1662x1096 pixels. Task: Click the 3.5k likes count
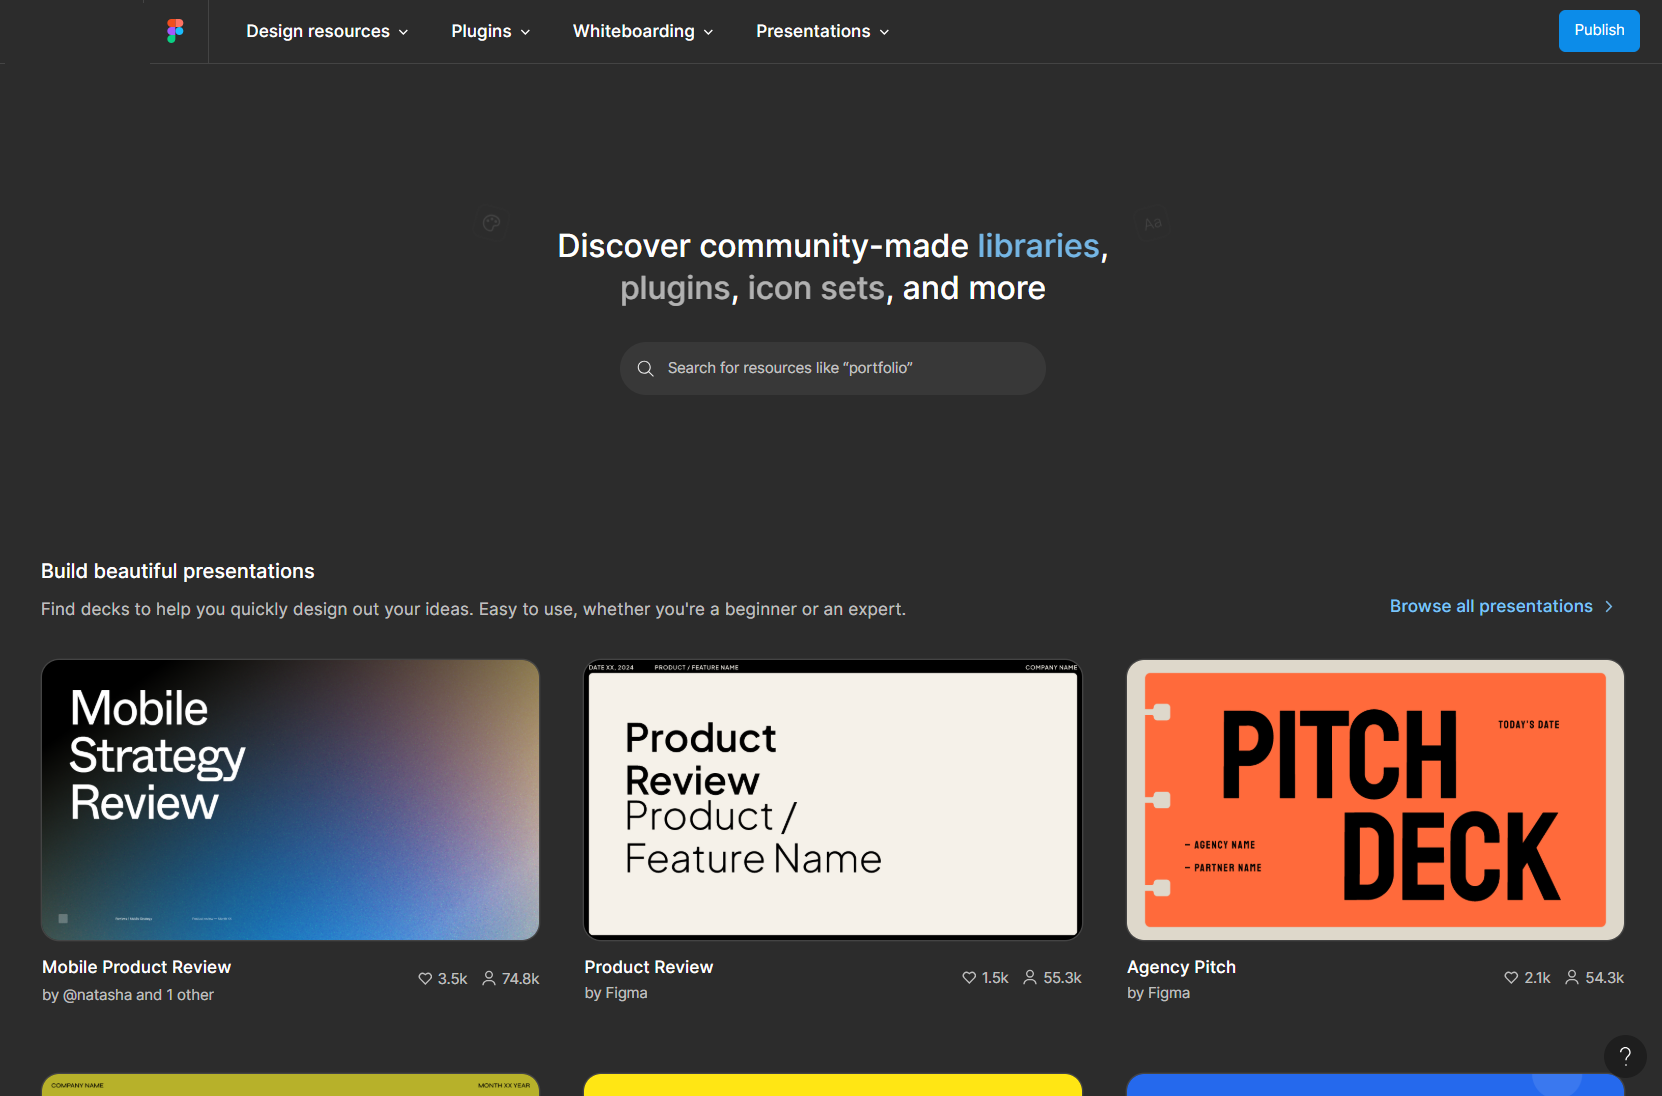(x=452, y=979)
